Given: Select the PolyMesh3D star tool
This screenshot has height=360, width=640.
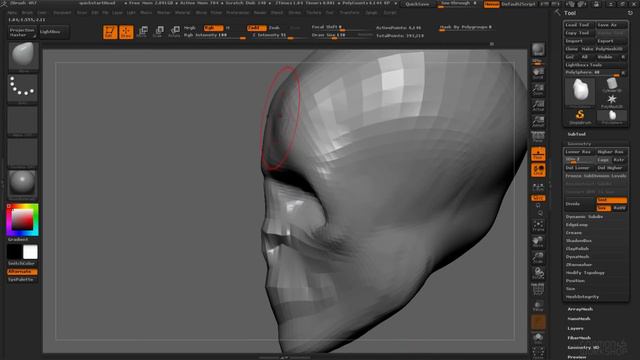Looking at the screenshot, I should pos(611,101).
